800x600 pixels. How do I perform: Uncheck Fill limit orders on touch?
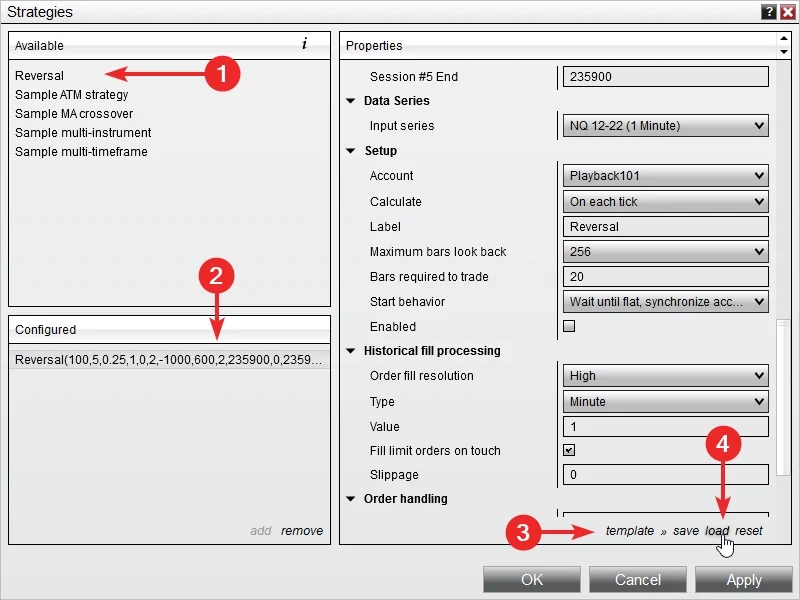[569, 450]
